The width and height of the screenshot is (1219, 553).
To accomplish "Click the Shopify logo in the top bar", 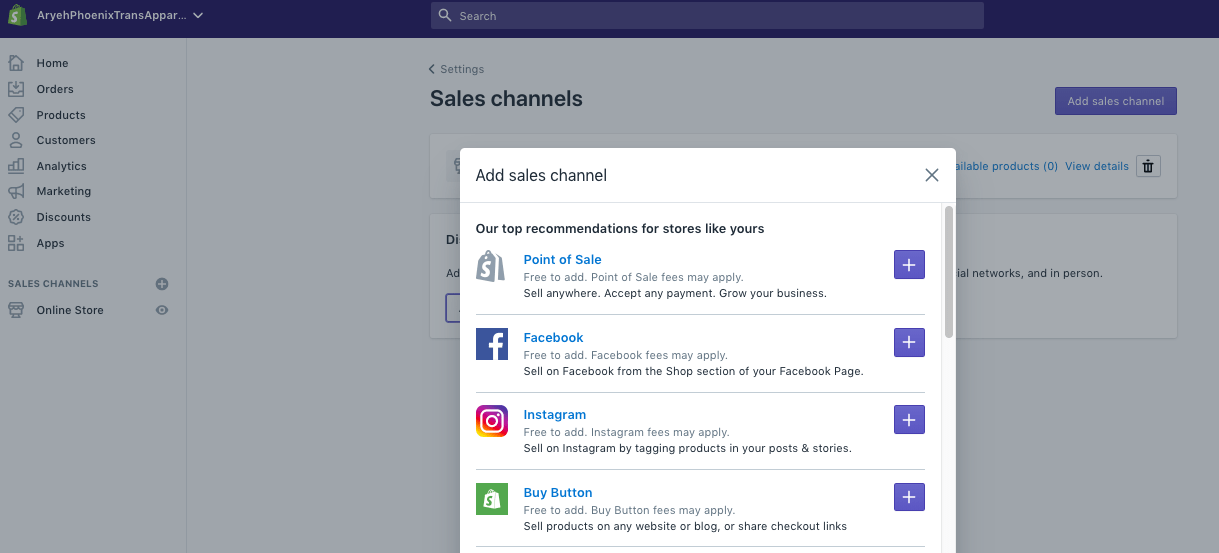I will (x=17, y=15).
